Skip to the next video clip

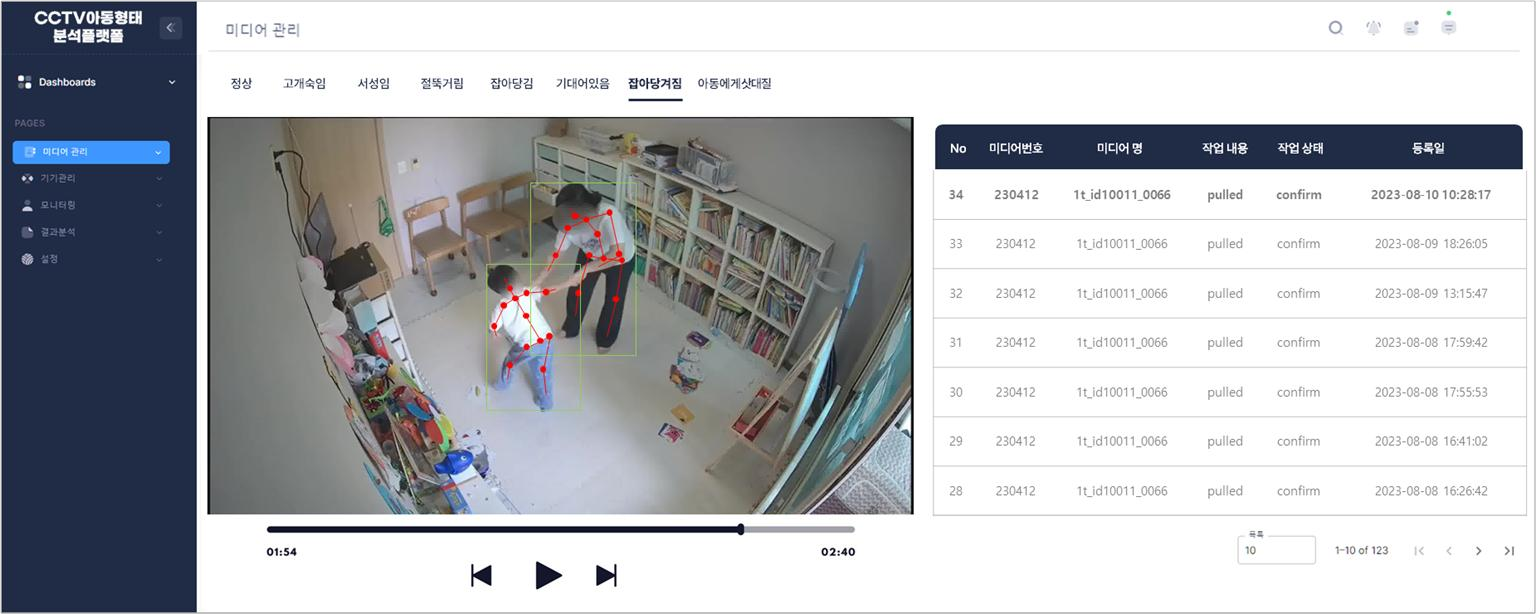[x=606, y=575]
